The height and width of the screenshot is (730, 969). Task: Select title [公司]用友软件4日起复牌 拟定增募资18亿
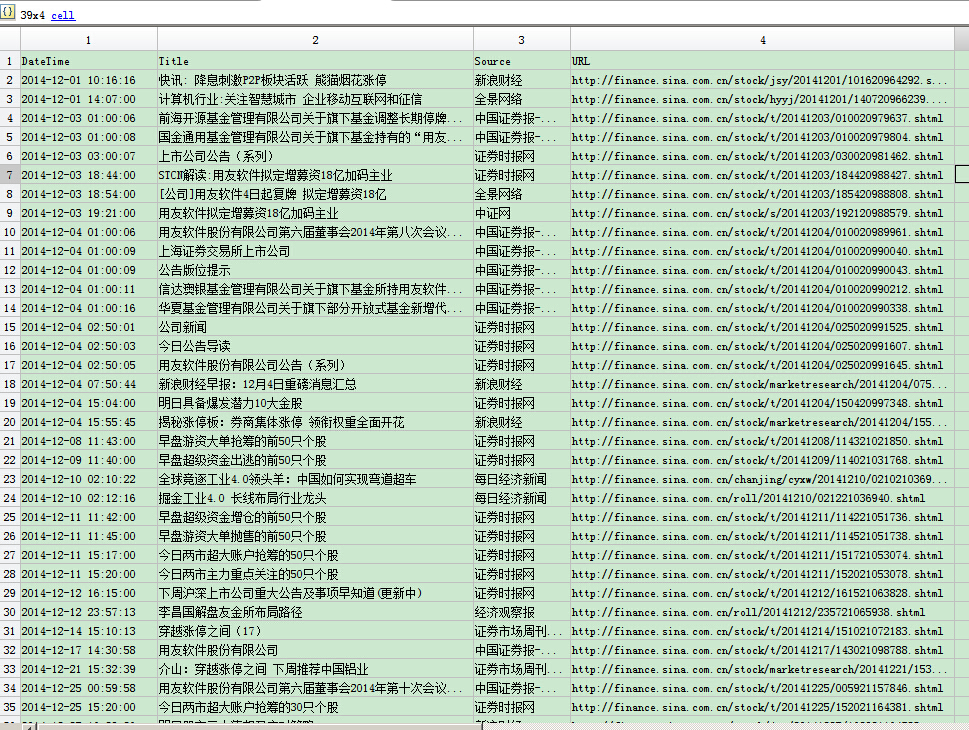tap(315, 194)
